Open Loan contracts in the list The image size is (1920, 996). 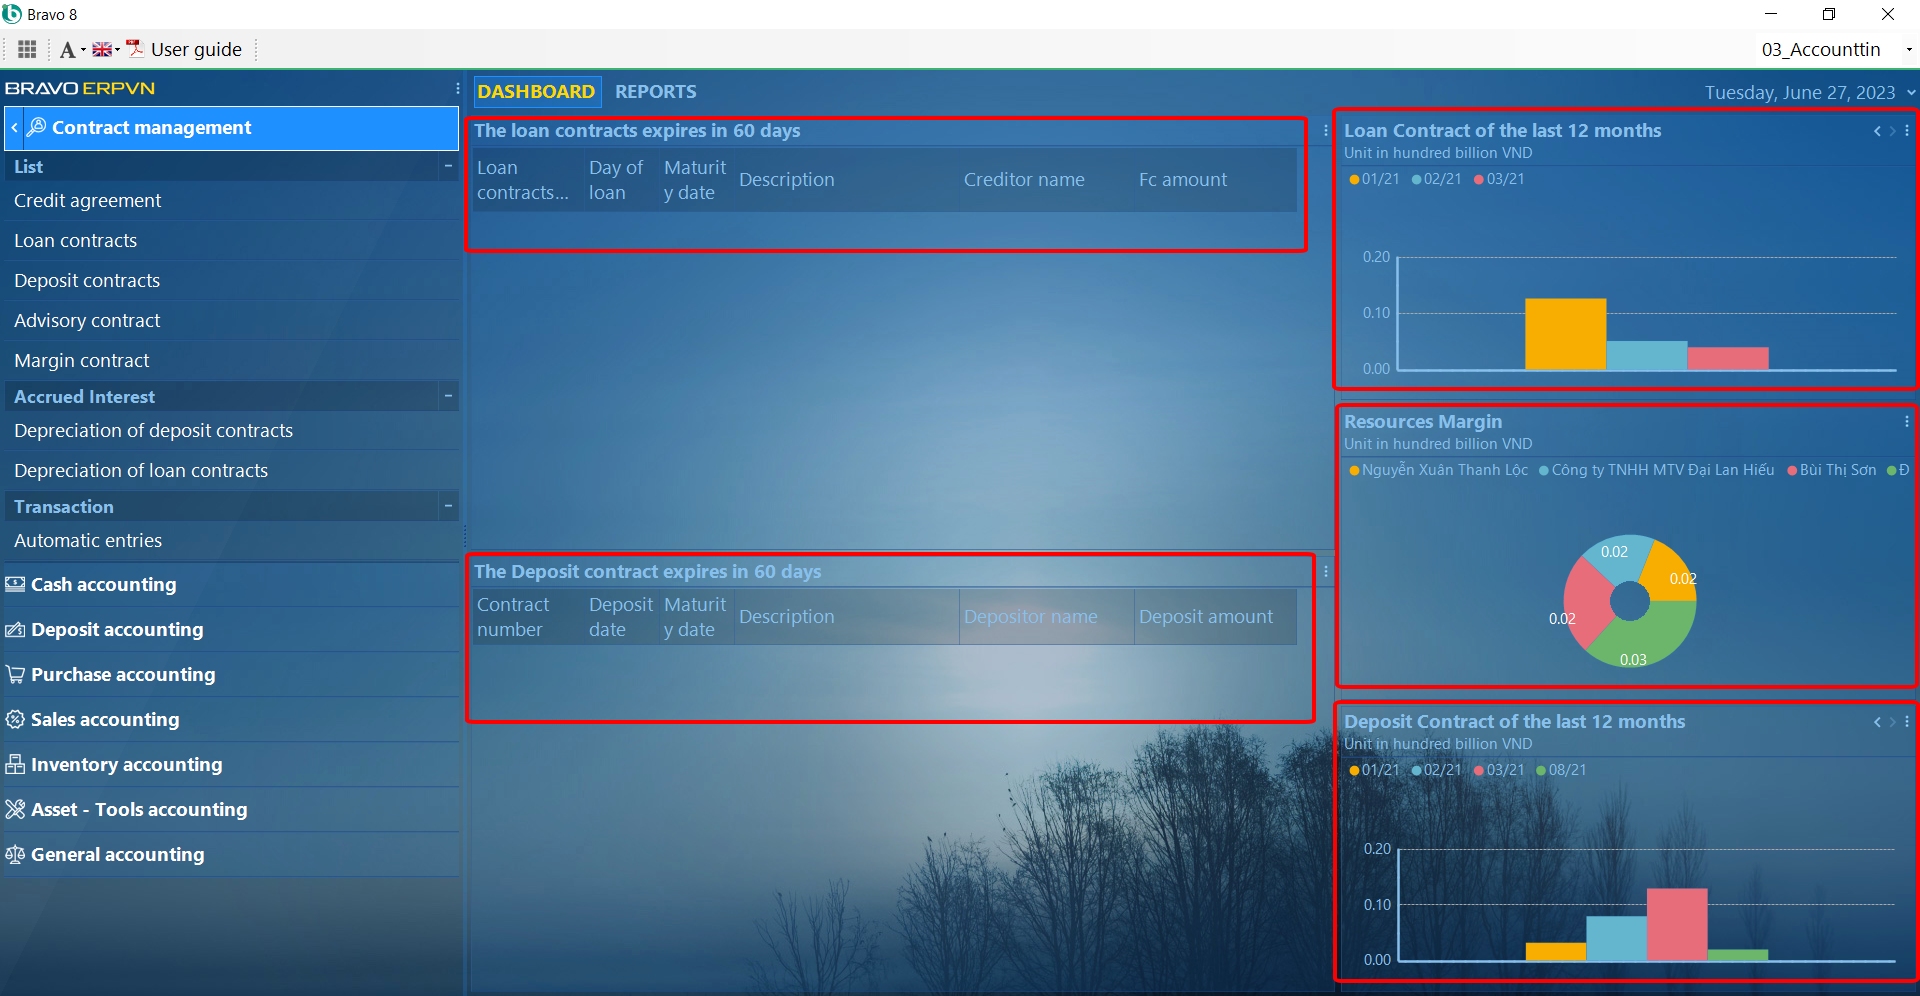tap(76, 241)
